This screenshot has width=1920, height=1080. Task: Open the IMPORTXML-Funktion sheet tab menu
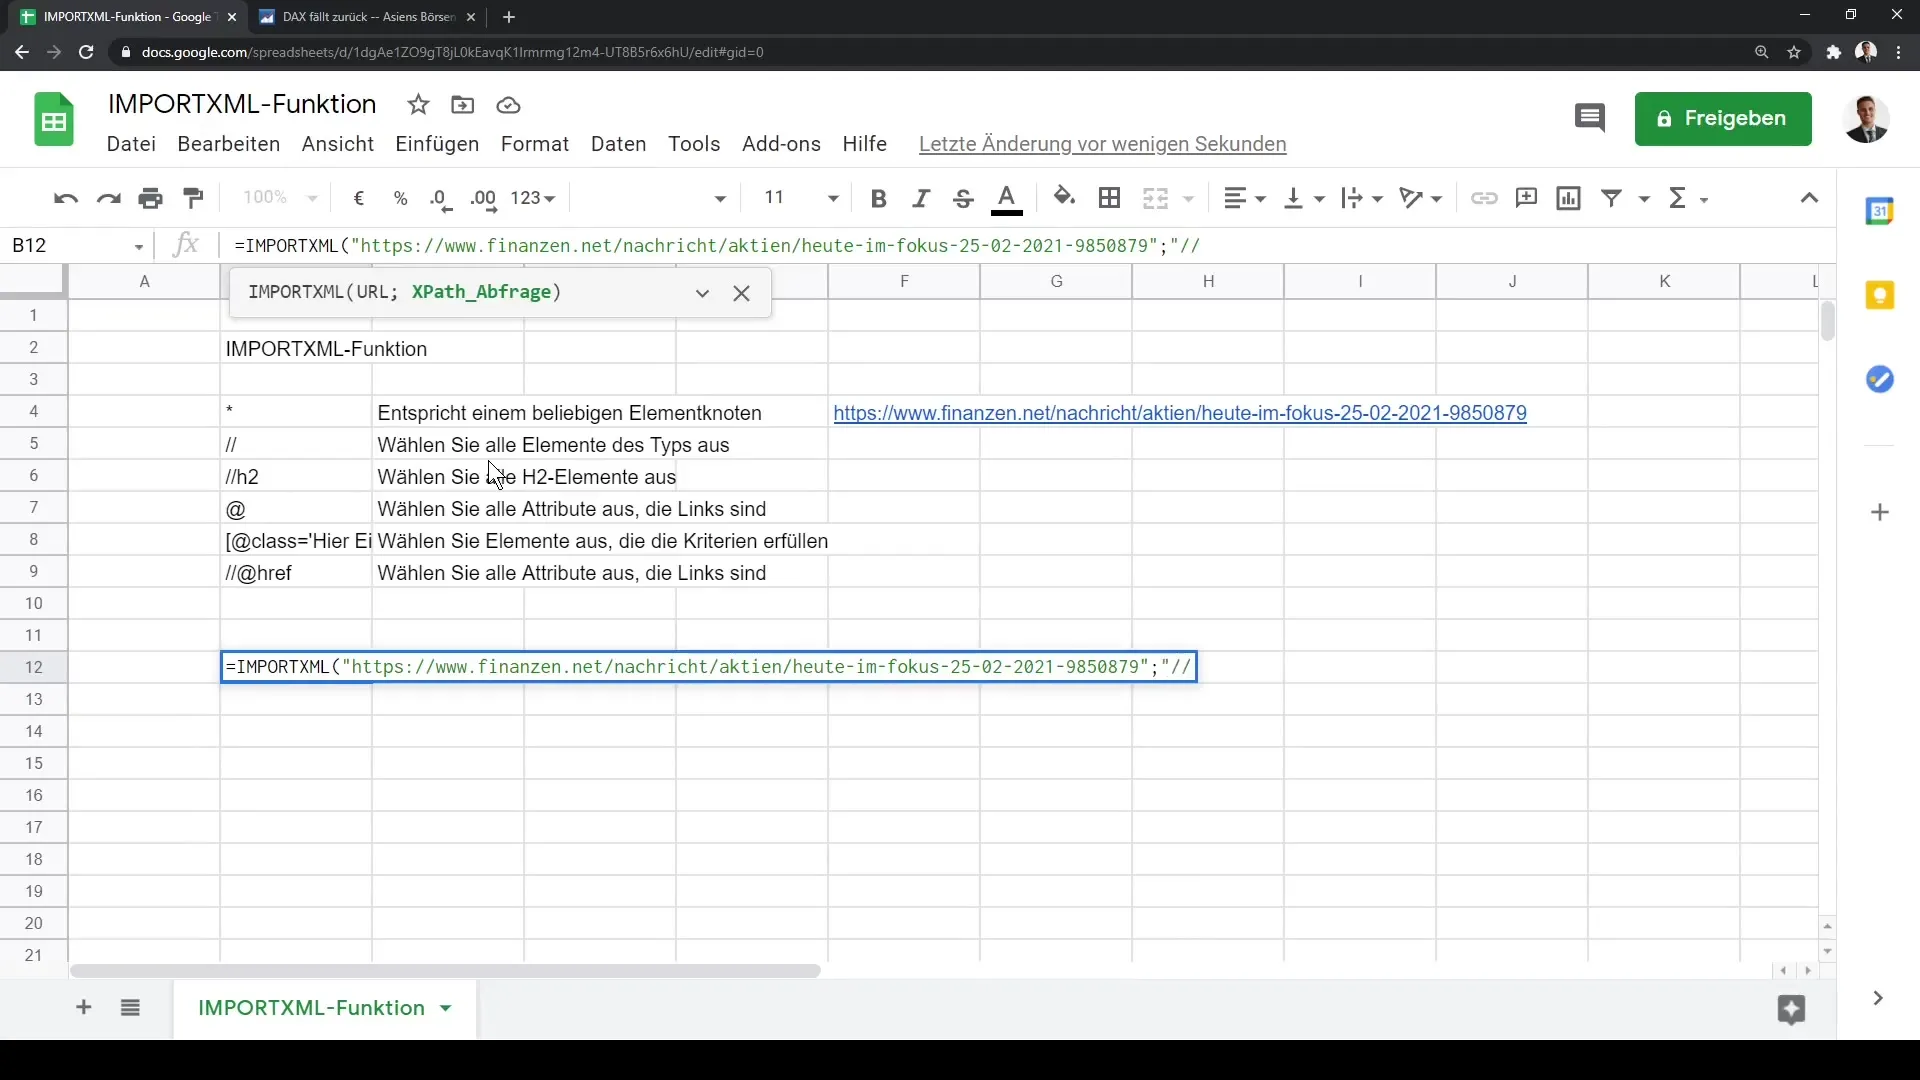(x=446, y=1008)
